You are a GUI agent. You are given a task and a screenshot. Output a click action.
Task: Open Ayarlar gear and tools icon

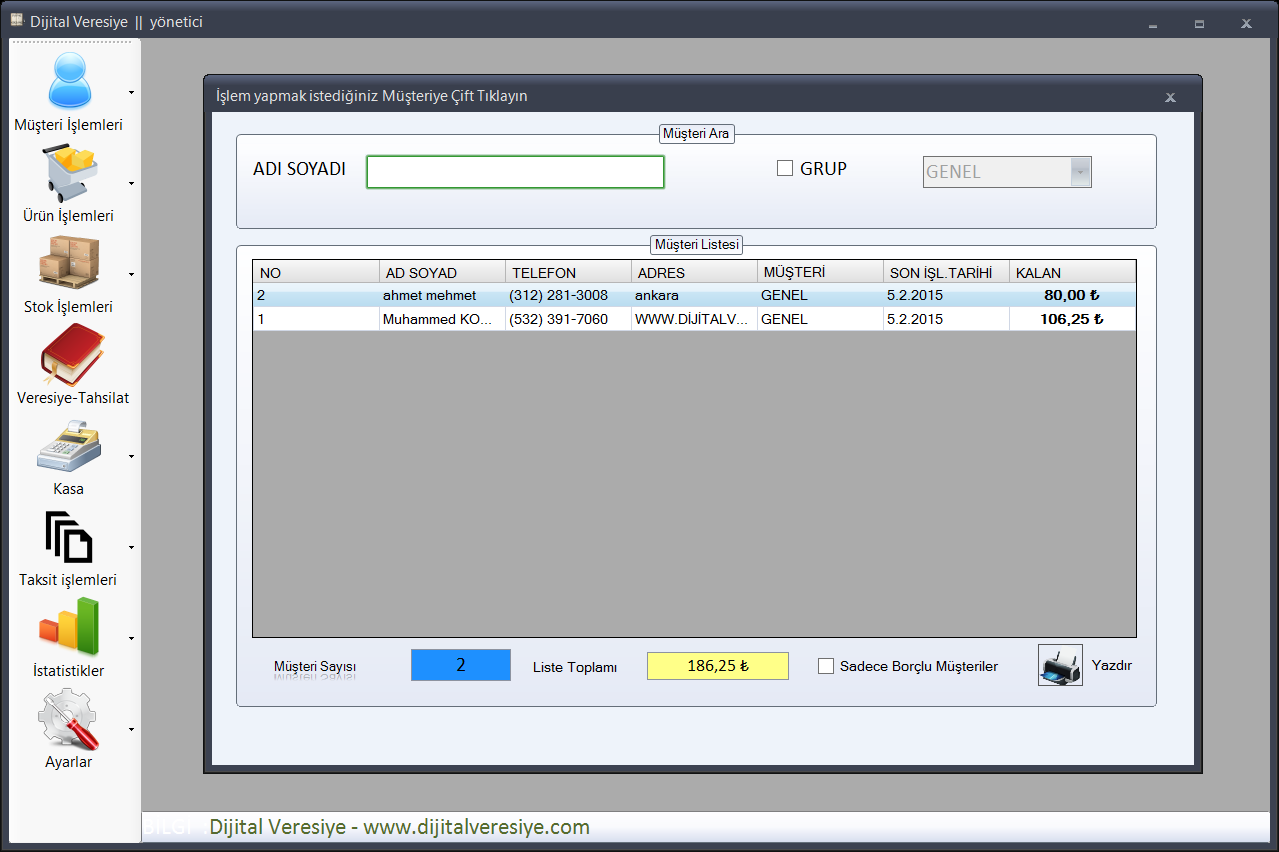[x=69, y=719]
